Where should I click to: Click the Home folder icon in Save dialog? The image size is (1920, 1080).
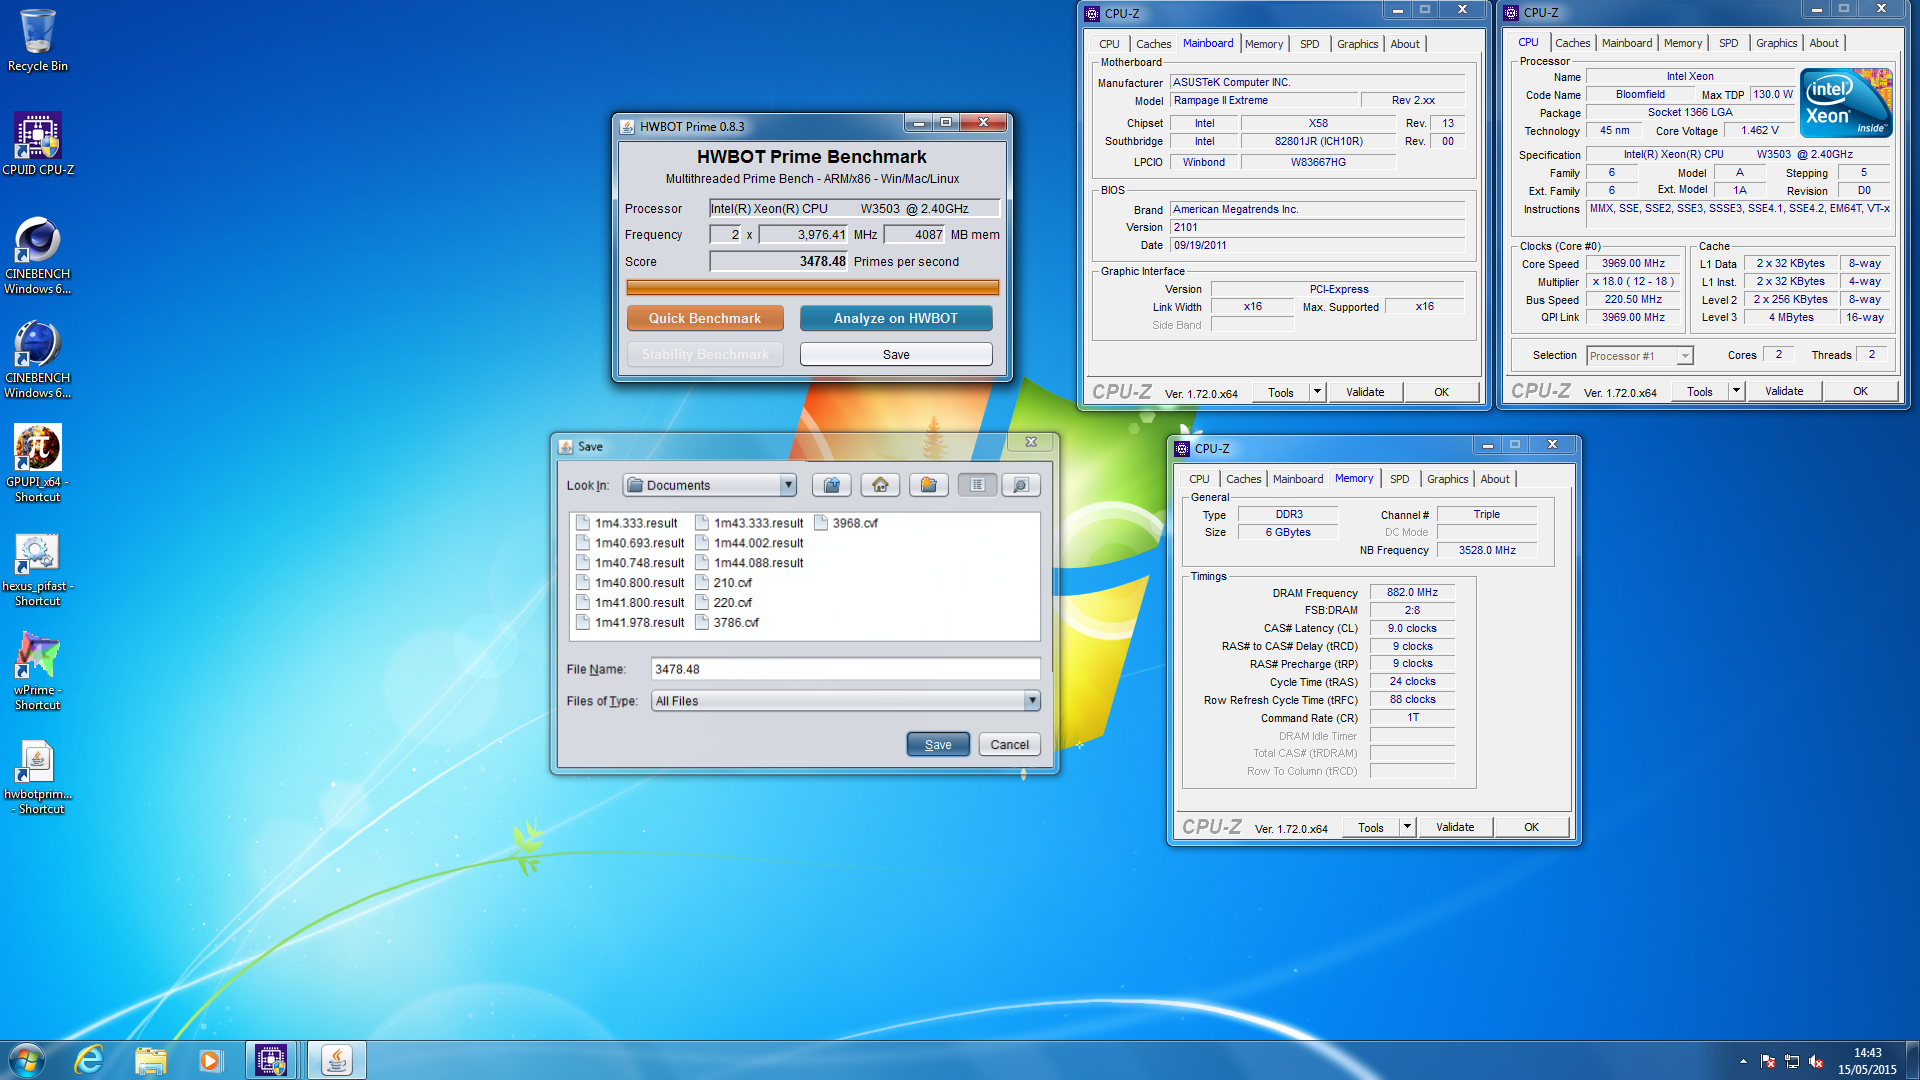[880, 485]
